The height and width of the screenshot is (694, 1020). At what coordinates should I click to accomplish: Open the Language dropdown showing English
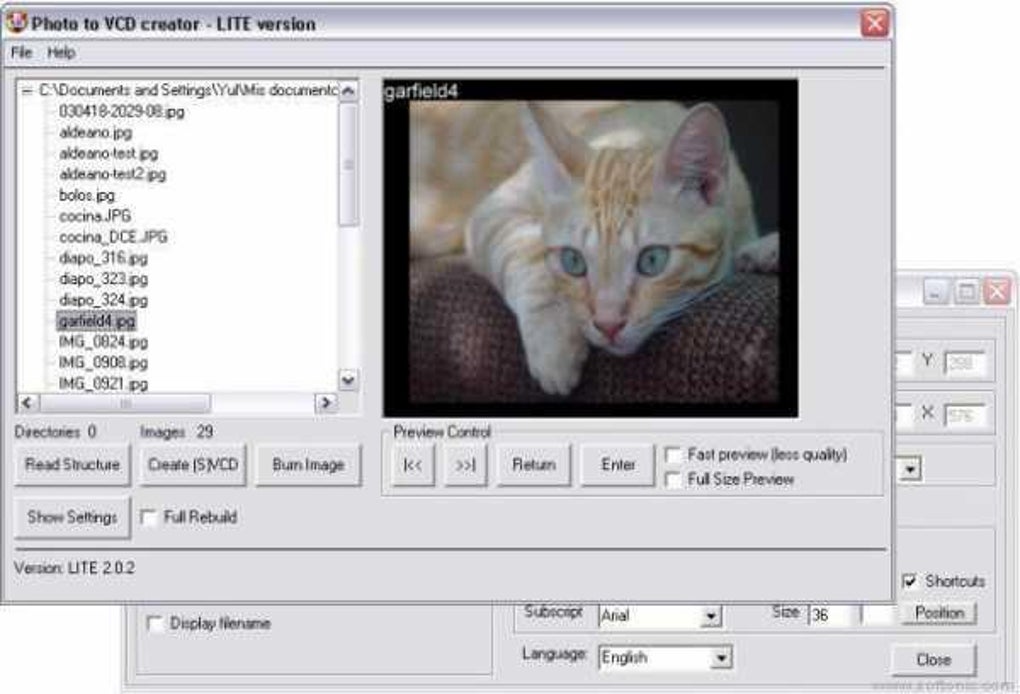723,657
